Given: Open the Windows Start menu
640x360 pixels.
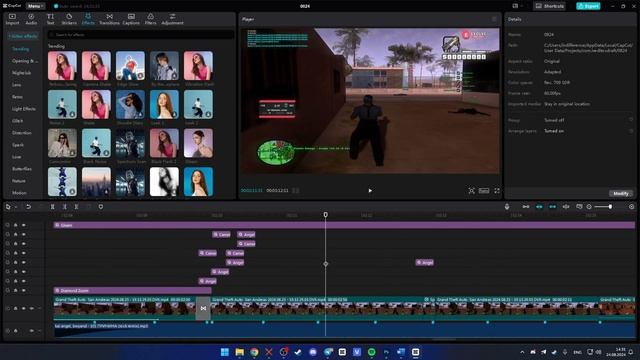Looking at the screenshot, I should point(224,352).
